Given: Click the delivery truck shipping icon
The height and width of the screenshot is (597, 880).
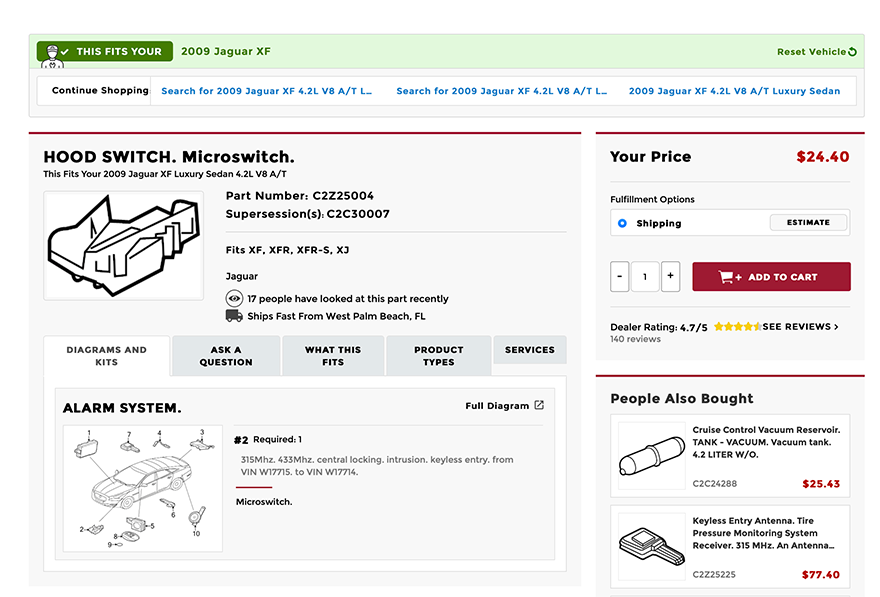Looking at the screenshot, I should 234,315.
